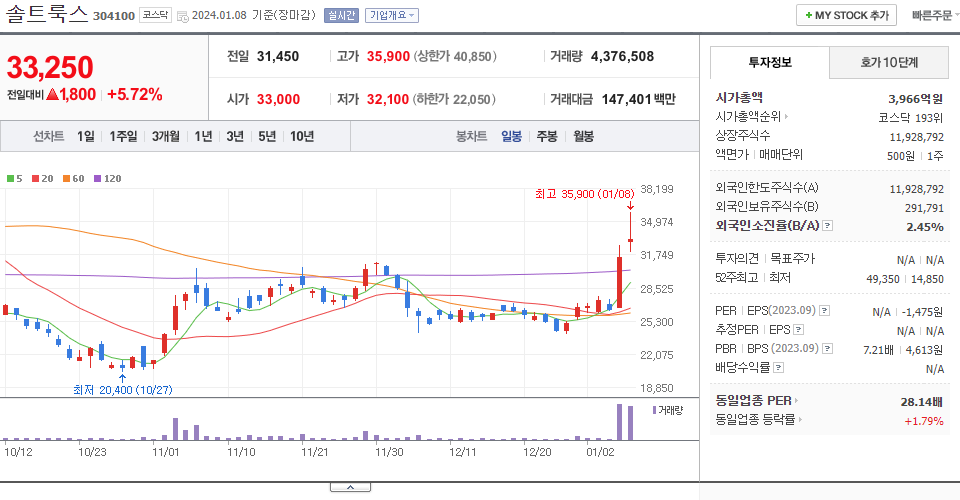This screenshot has width=960, height=500.
Task: Switch to the 호가10단계 tab
Action: point(889,62)
